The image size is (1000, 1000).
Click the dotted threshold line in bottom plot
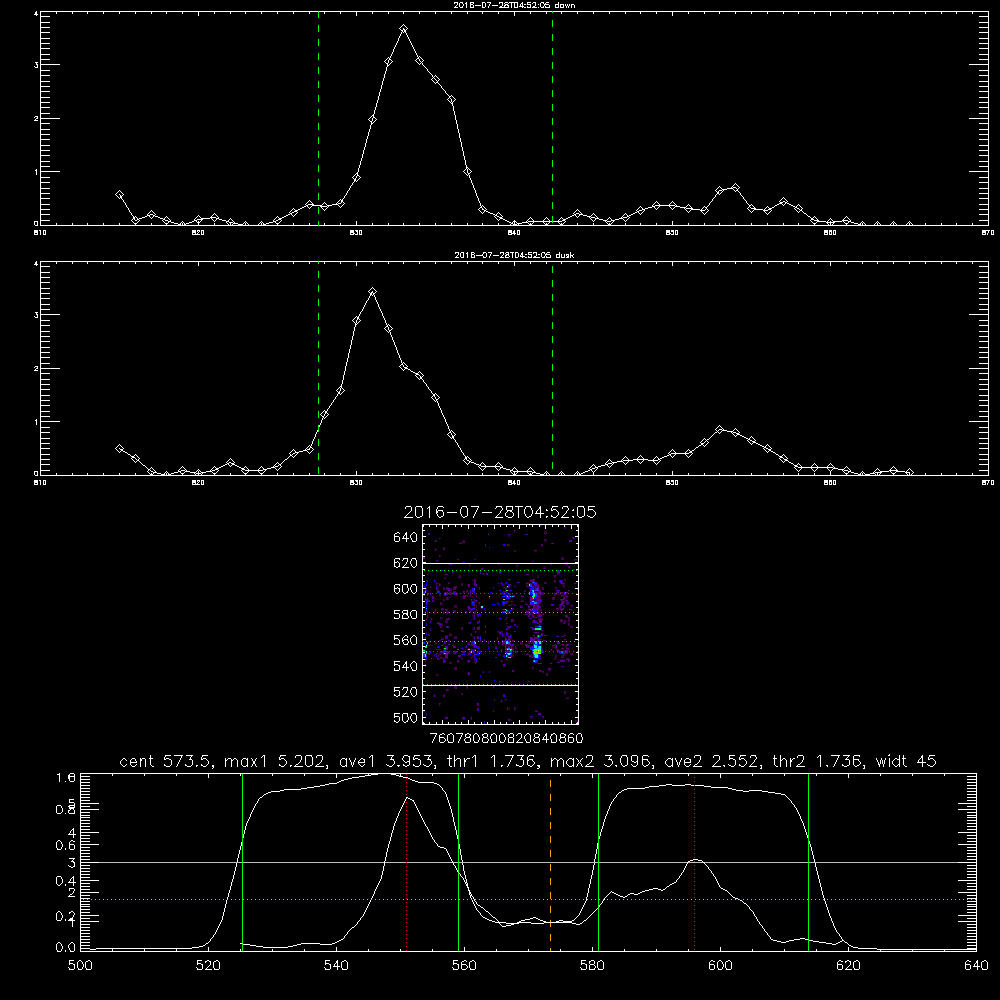528,899
